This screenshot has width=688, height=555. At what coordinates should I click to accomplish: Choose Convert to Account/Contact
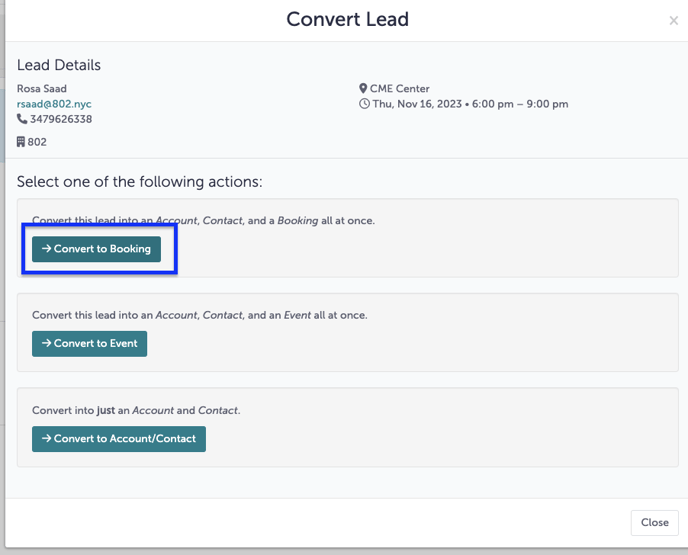tap(118, 439)
